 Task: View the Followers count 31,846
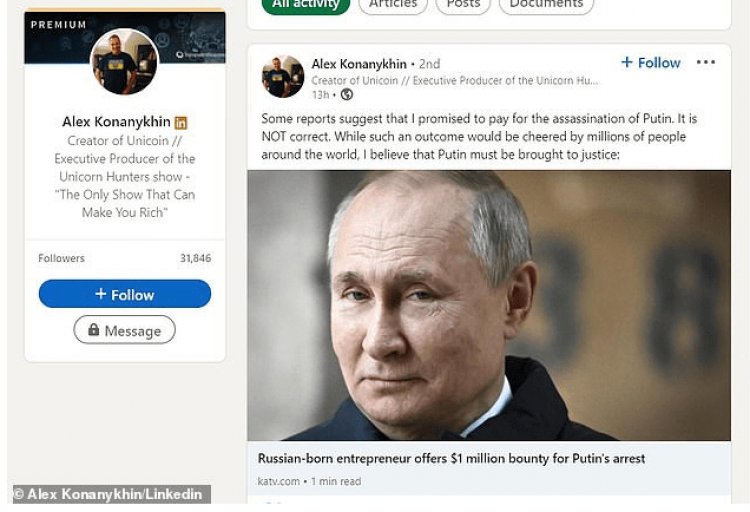[x=195, y=258]
